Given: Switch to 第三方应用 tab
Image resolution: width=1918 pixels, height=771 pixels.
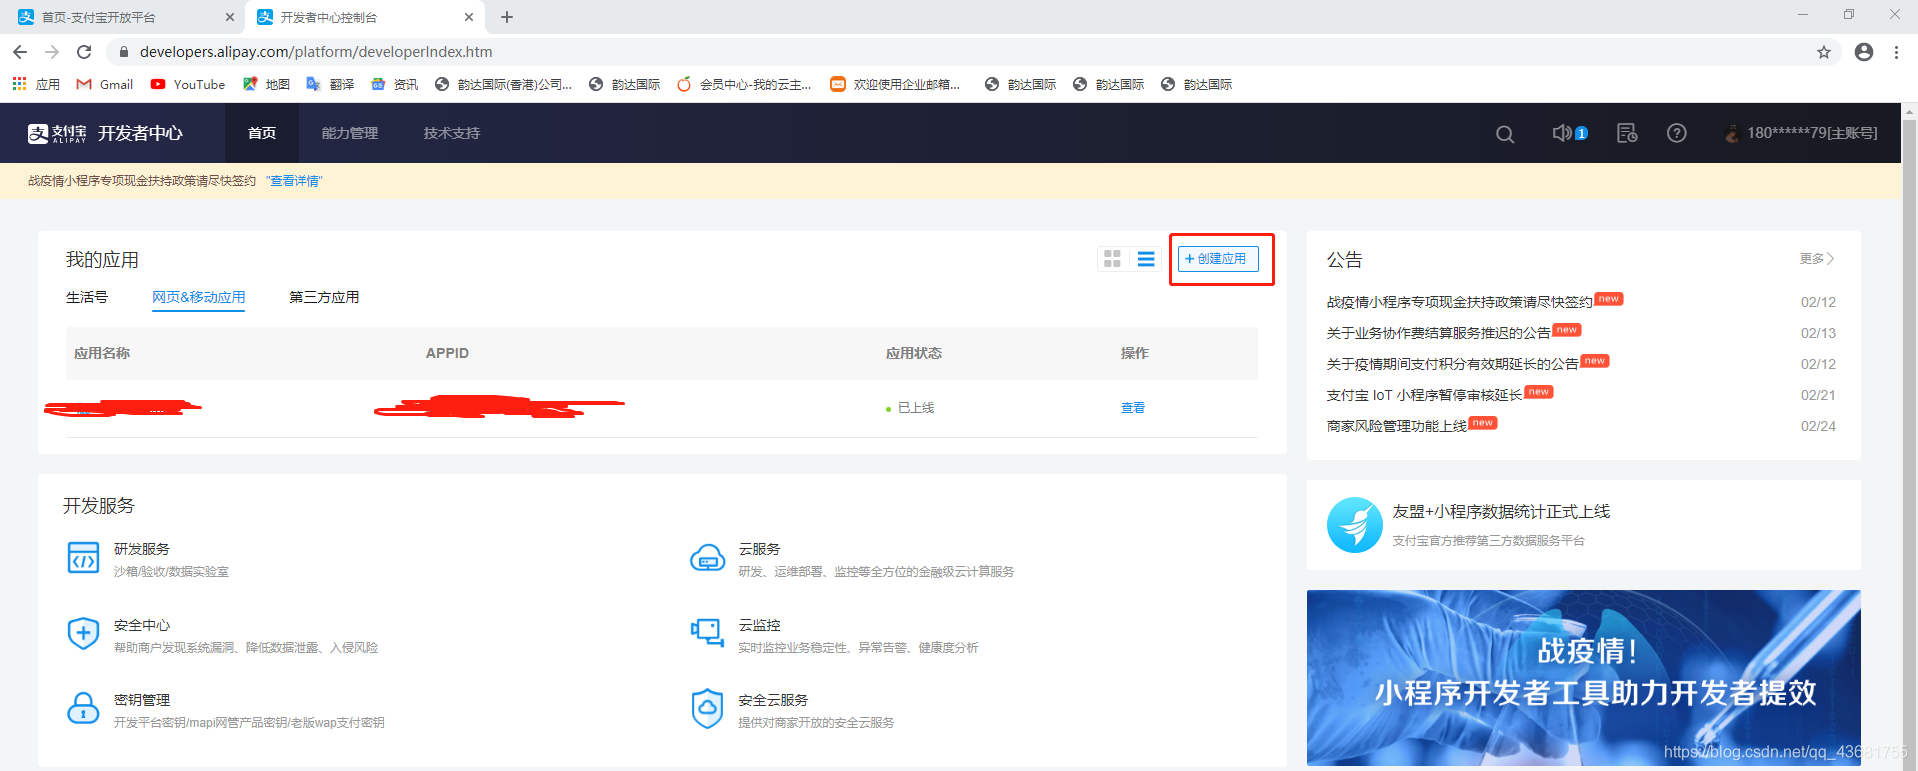Looking at the screenshot, I should (x=324, y=297).
